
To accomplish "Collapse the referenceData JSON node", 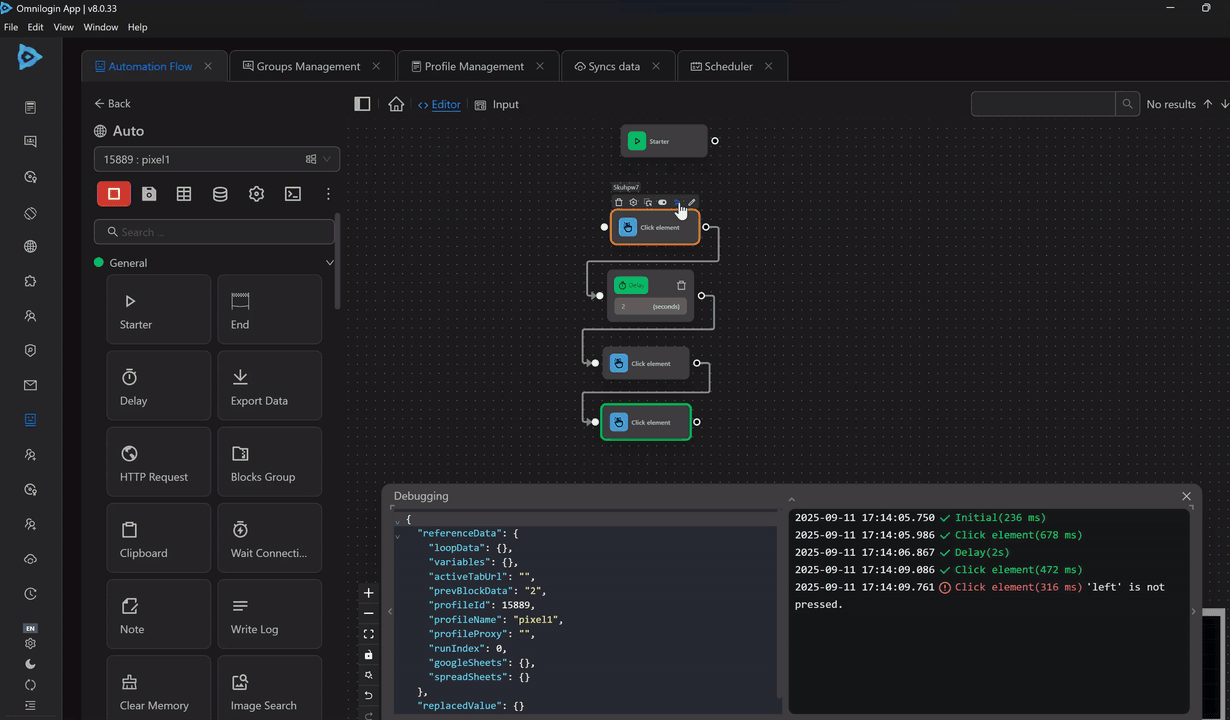I will pyautogui.click(x=397, y=536).
